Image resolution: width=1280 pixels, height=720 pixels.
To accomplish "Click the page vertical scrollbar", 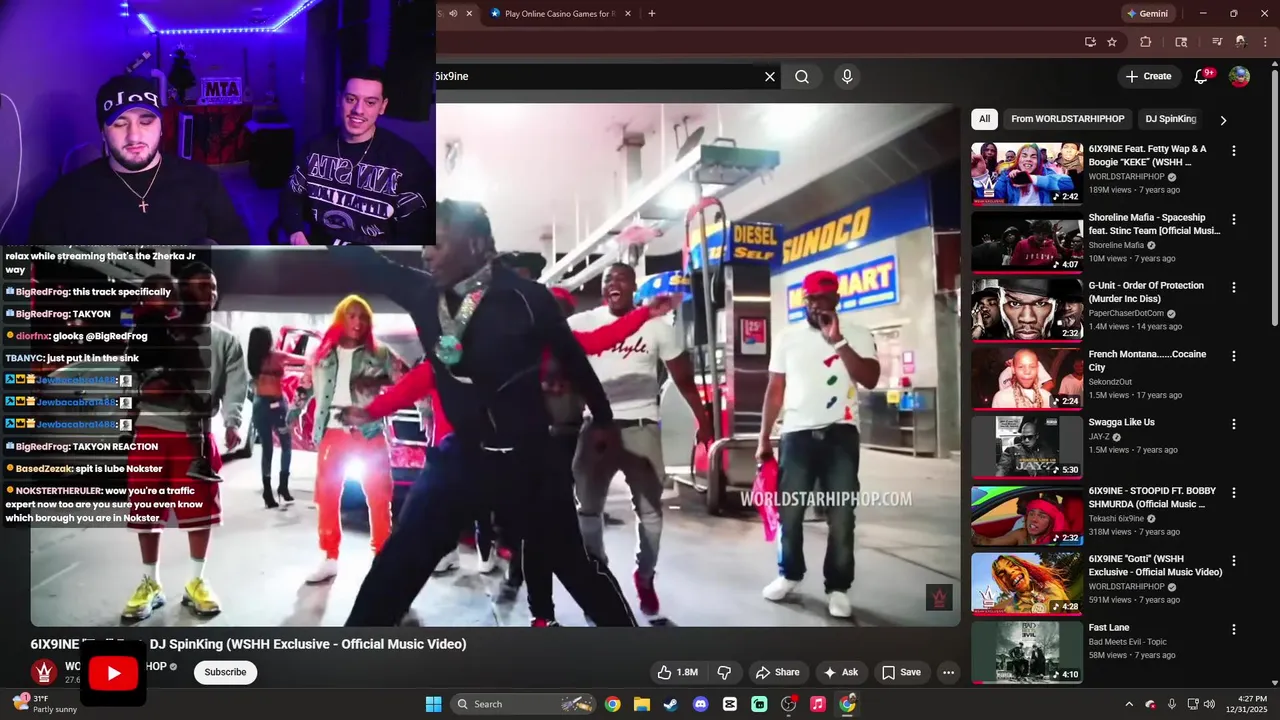I will click(1274, 195).
